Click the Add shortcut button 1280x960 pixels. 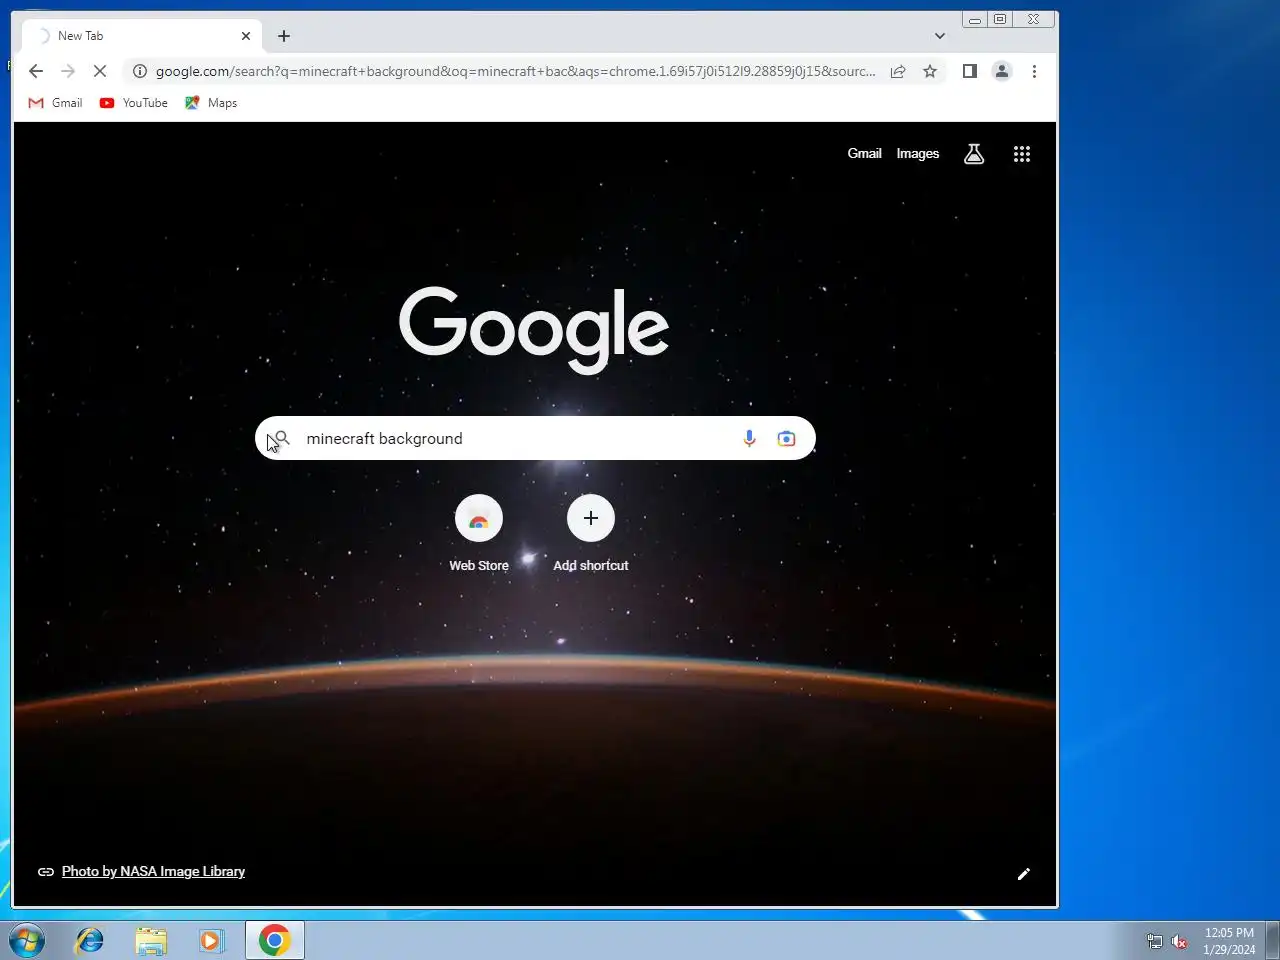tap(591, 534)
